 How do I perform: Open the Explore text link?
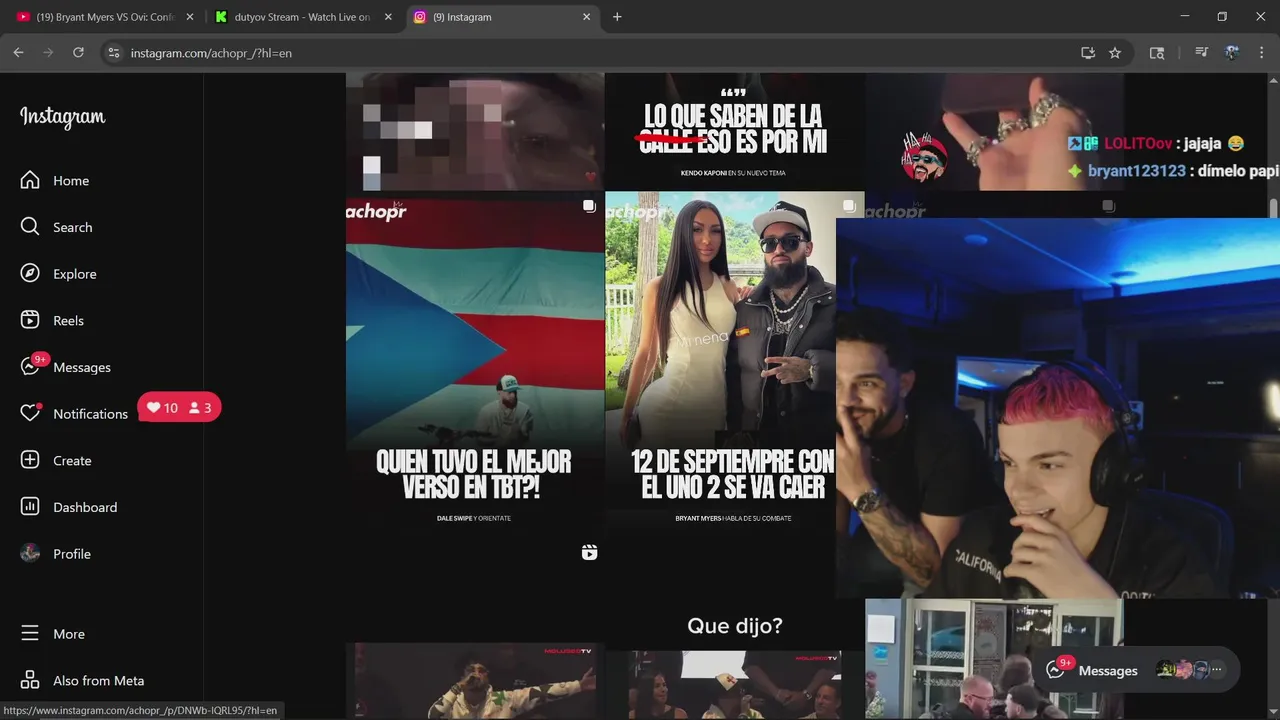point(75,274)
